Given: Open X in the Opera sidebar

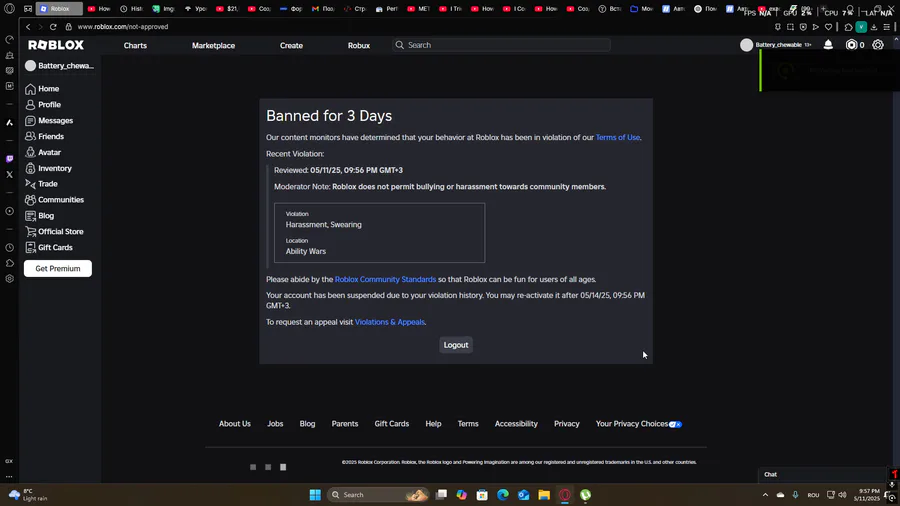Looking at the screenshot, I should pyautogui.click(x=10, y=174).
